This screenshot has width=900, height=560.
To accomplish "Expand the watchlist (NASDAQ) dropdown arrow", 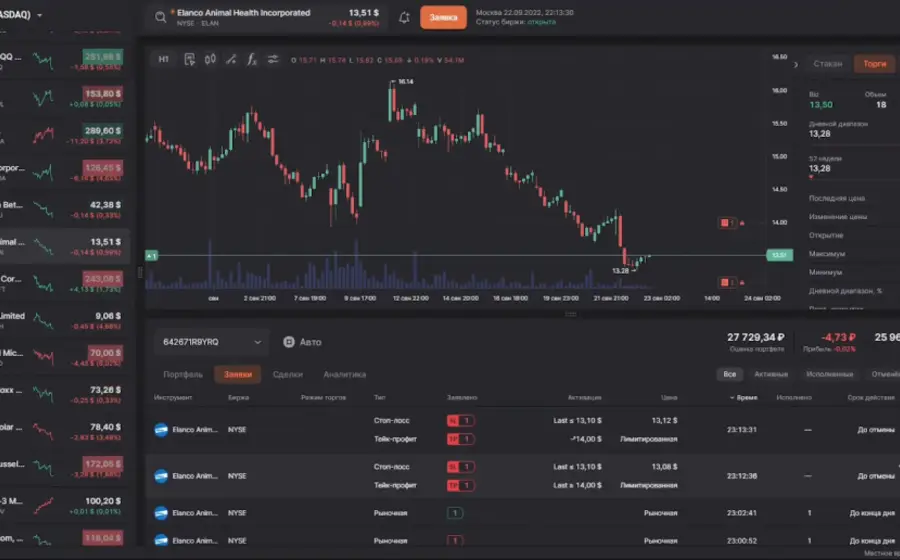I will point(40,15).
